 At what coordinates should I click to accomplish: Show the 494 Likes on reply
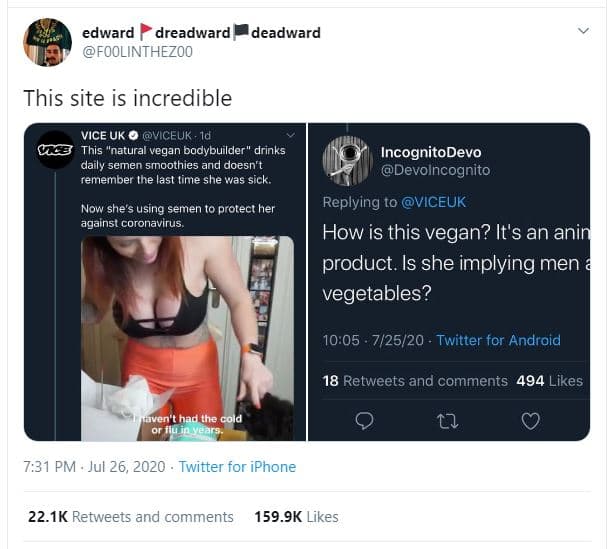[549, 380]
